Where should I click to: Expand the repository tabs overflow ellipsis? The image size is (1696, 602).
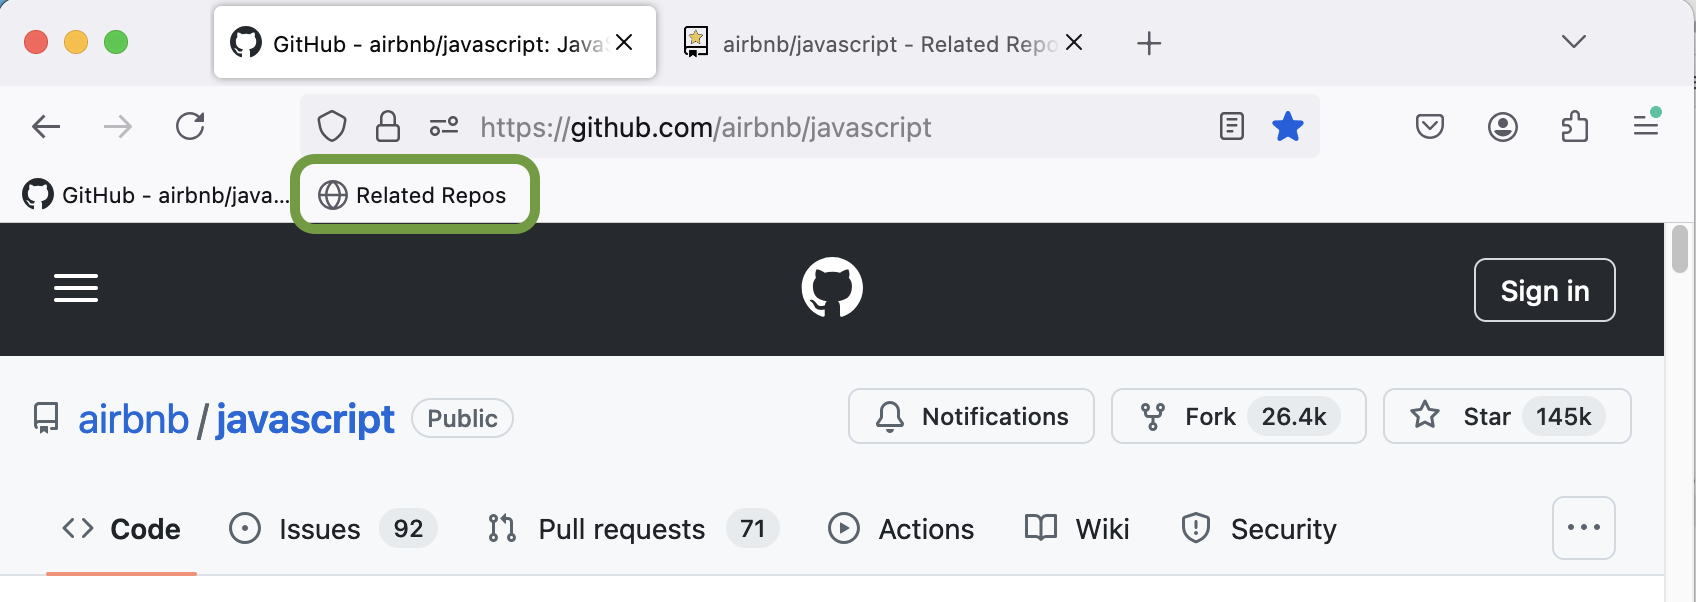point(1583,527)
